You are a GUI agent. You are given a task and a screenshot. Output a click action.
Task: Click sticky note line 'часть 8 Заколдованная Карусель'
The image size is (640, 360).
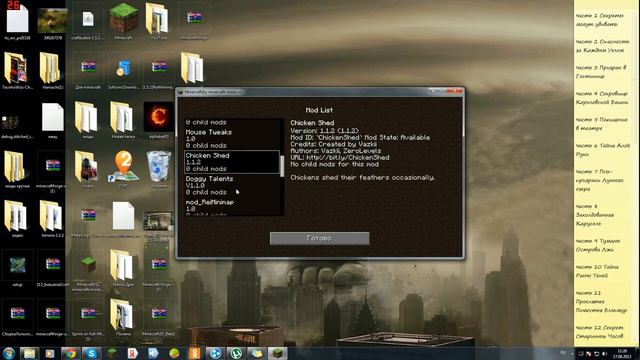pyautogui.click(x=595, y=215)
